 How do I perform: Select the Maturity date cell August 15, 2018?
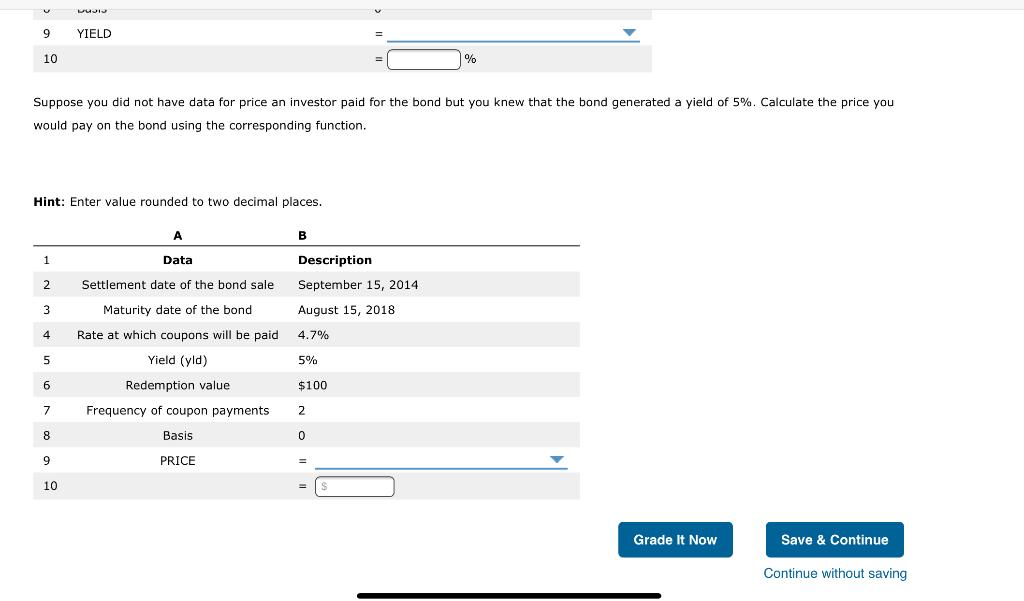click(346, 309)
